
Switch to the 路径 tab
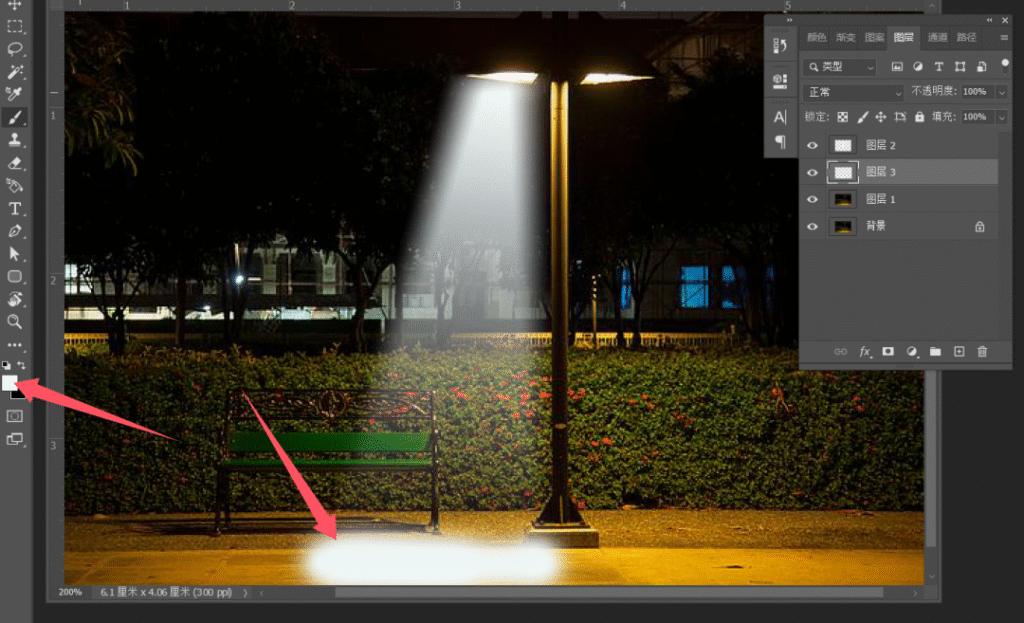click(967, 37)
